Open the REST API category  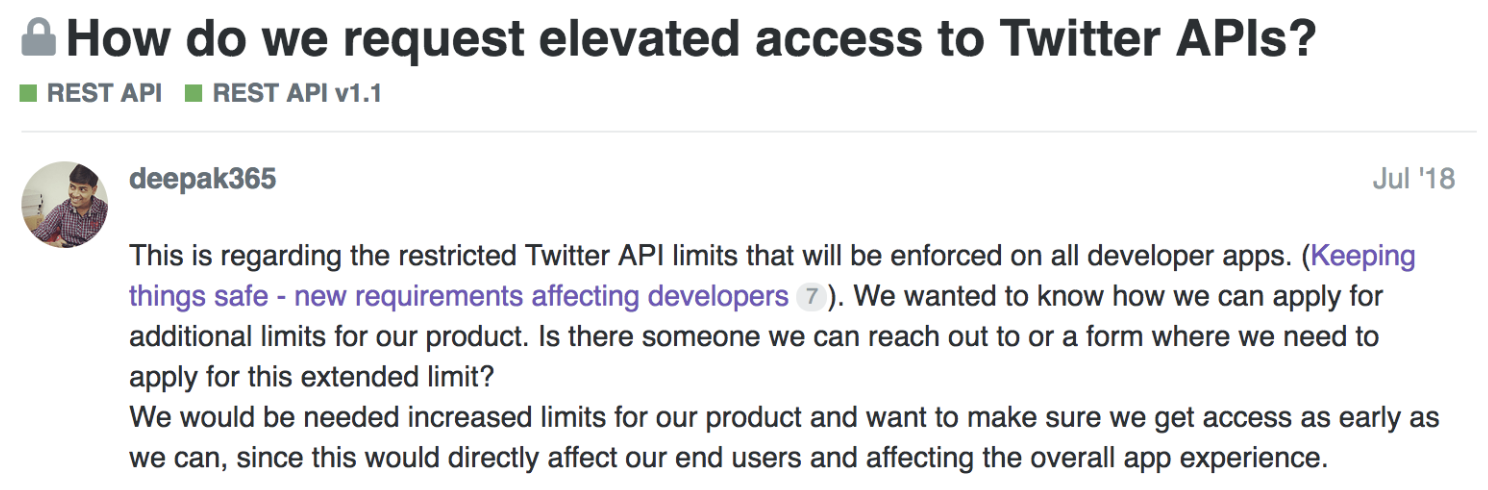(x=104, y=94)
